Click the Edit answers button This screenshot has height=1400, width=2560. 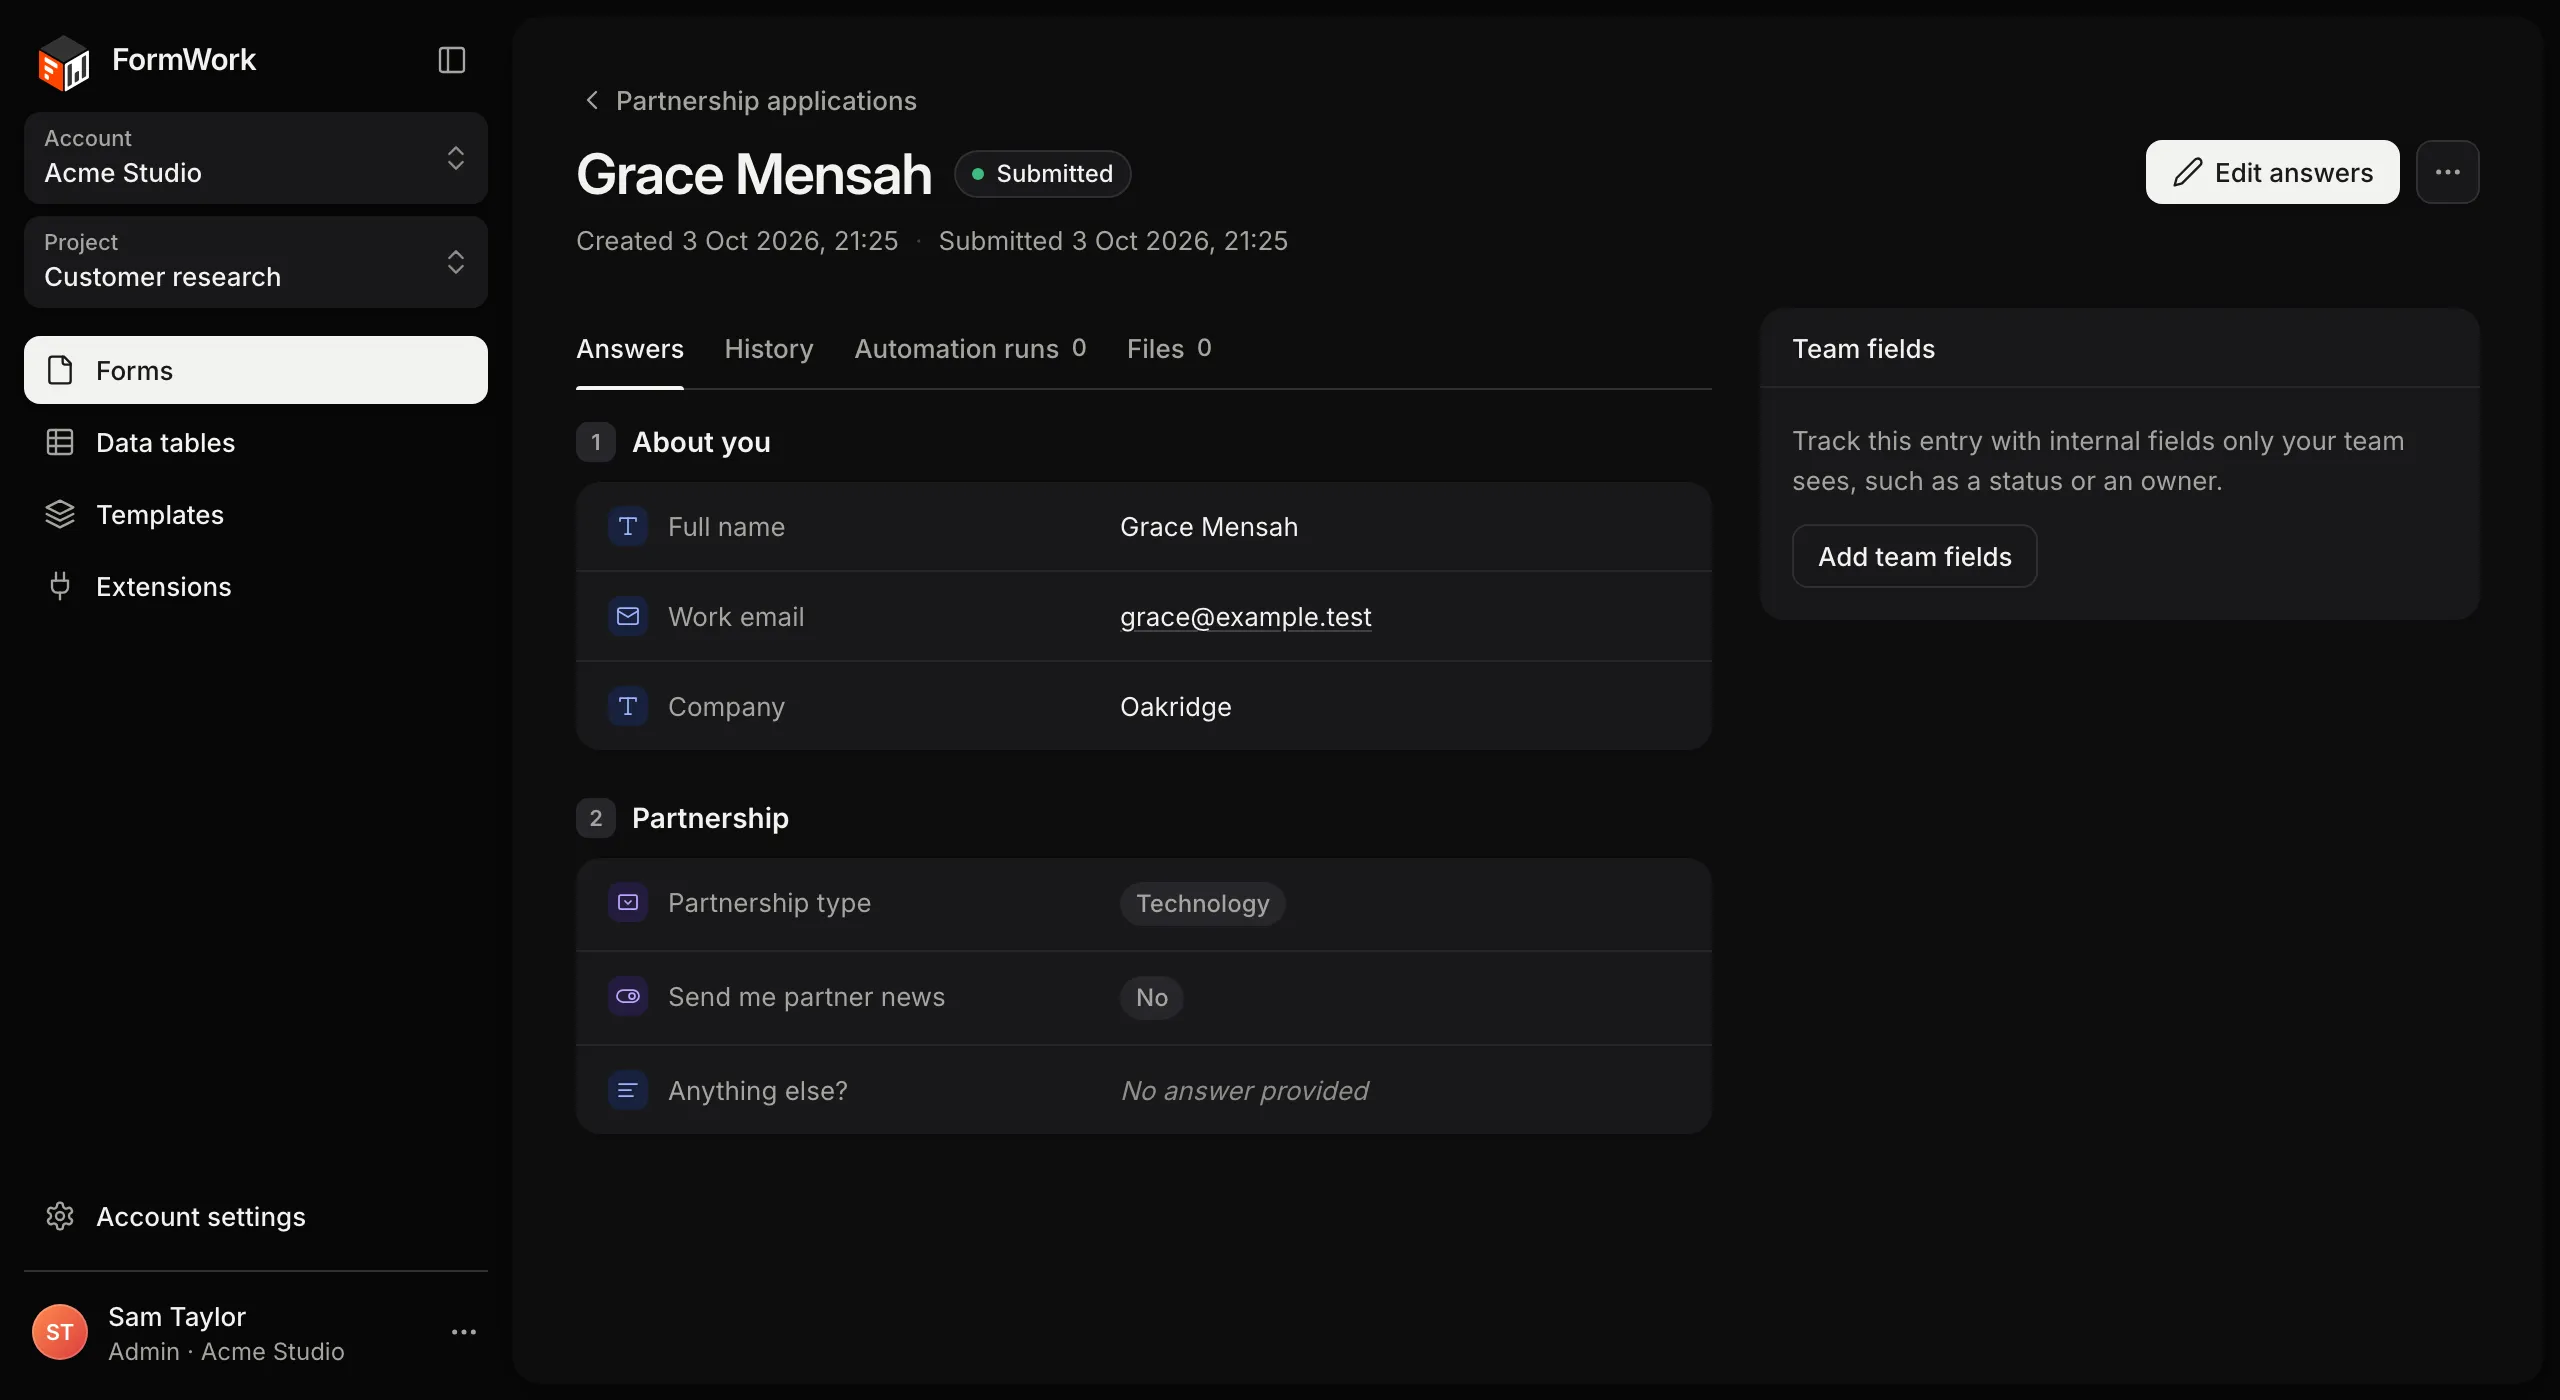click(2272, 172)
